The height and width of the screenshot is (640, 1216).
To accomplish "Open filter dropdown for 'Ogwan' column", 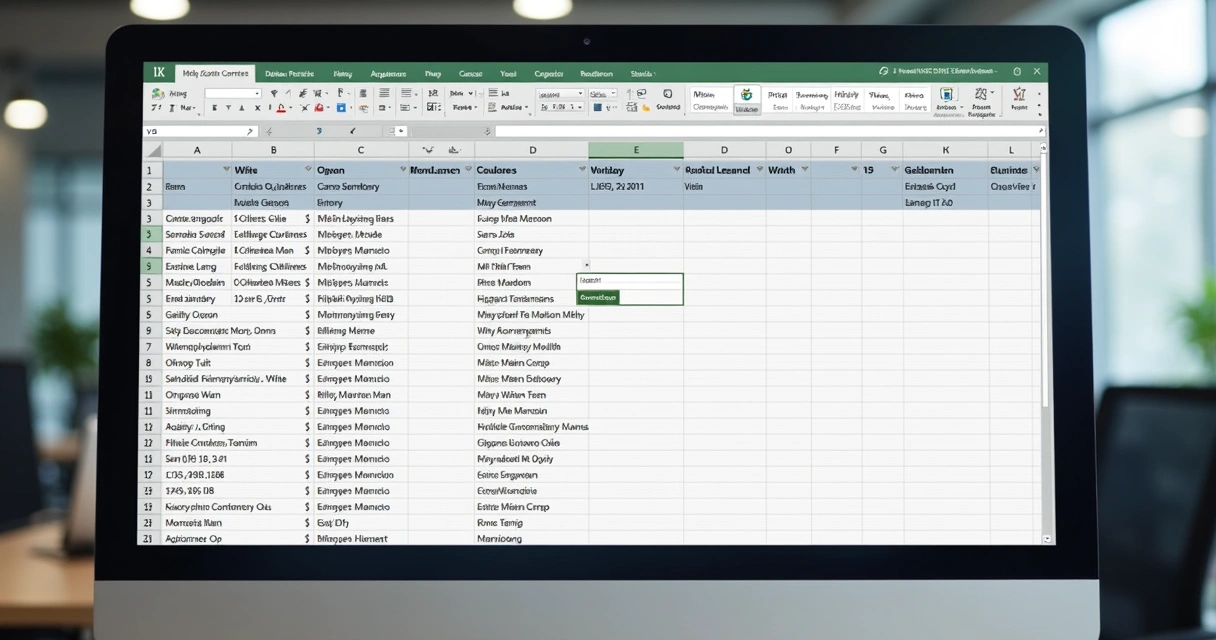I will click(x=402, y=170).
